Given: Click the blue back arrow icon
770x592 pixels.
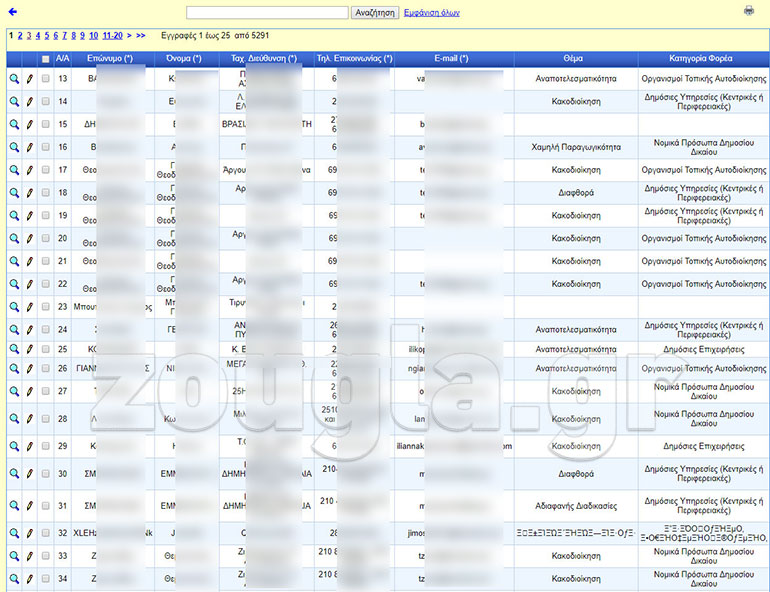Looking at the screenshot, I should [x=13, y=12].
